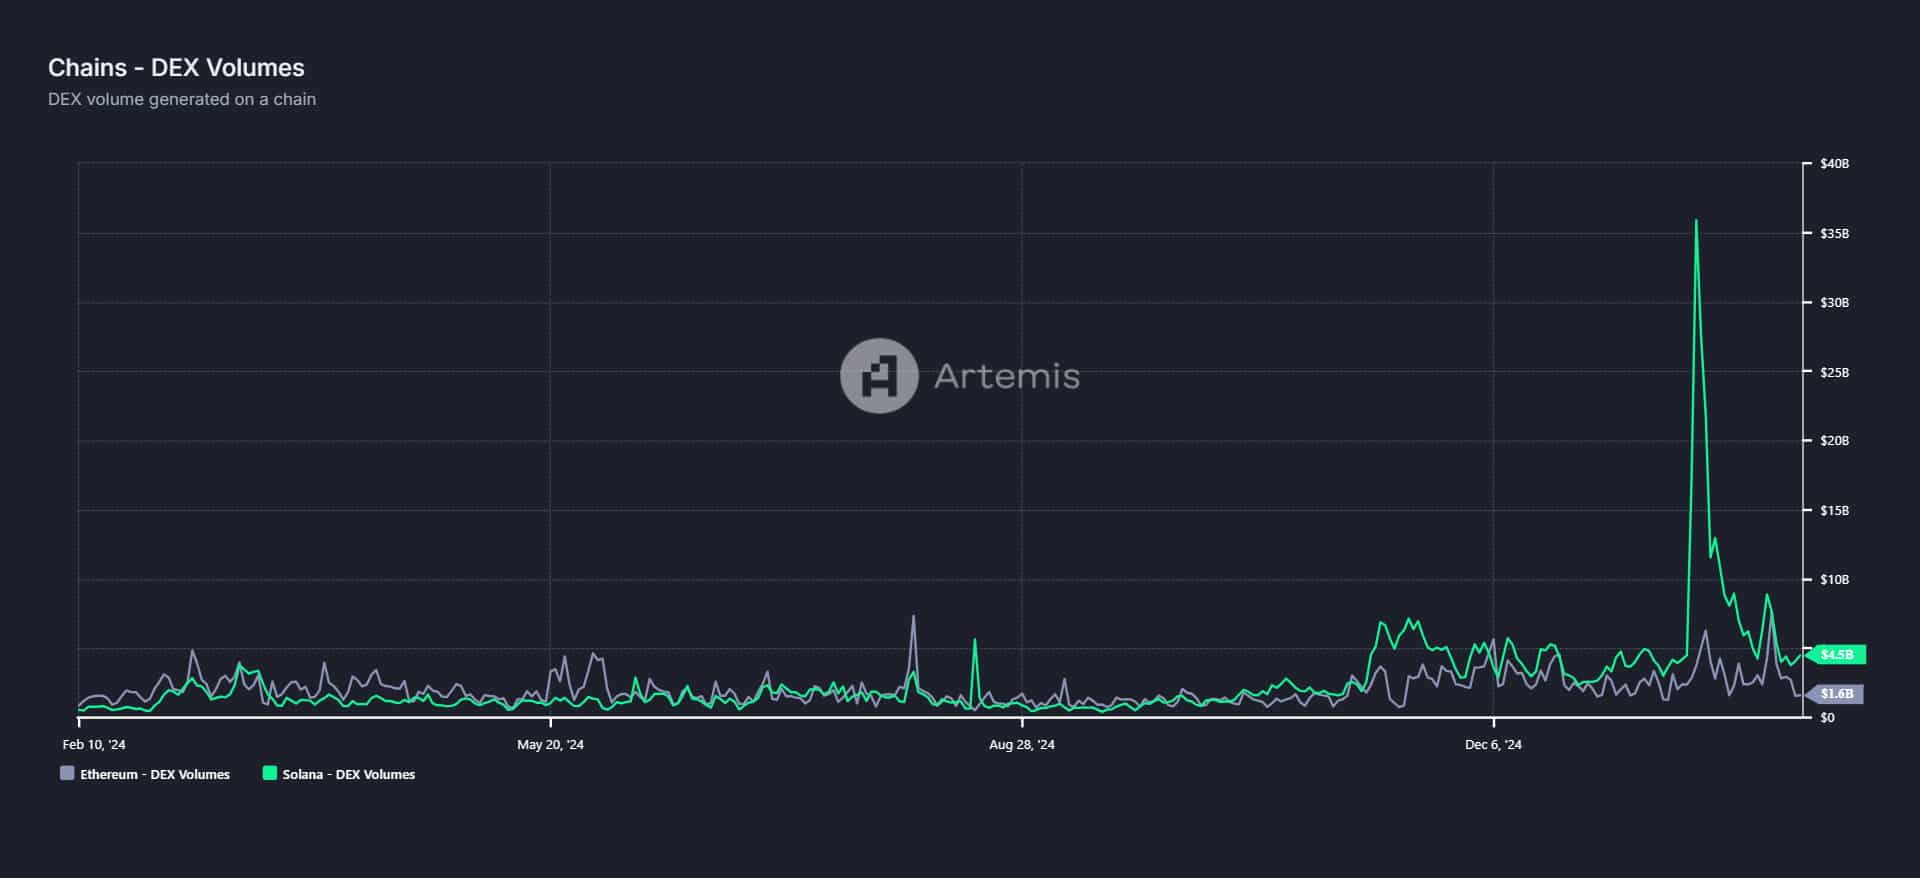Select the Dec 6, '24 date label
Screen dimensions: 1920x878
pos(1493,744)
